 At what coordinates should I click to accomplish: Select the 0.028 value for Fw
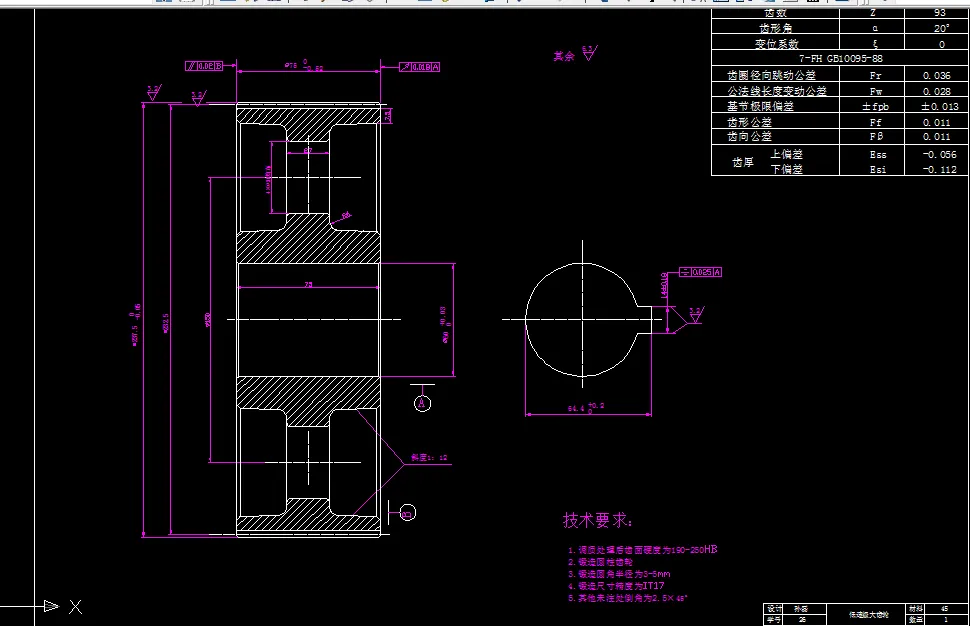click(937, 92)
